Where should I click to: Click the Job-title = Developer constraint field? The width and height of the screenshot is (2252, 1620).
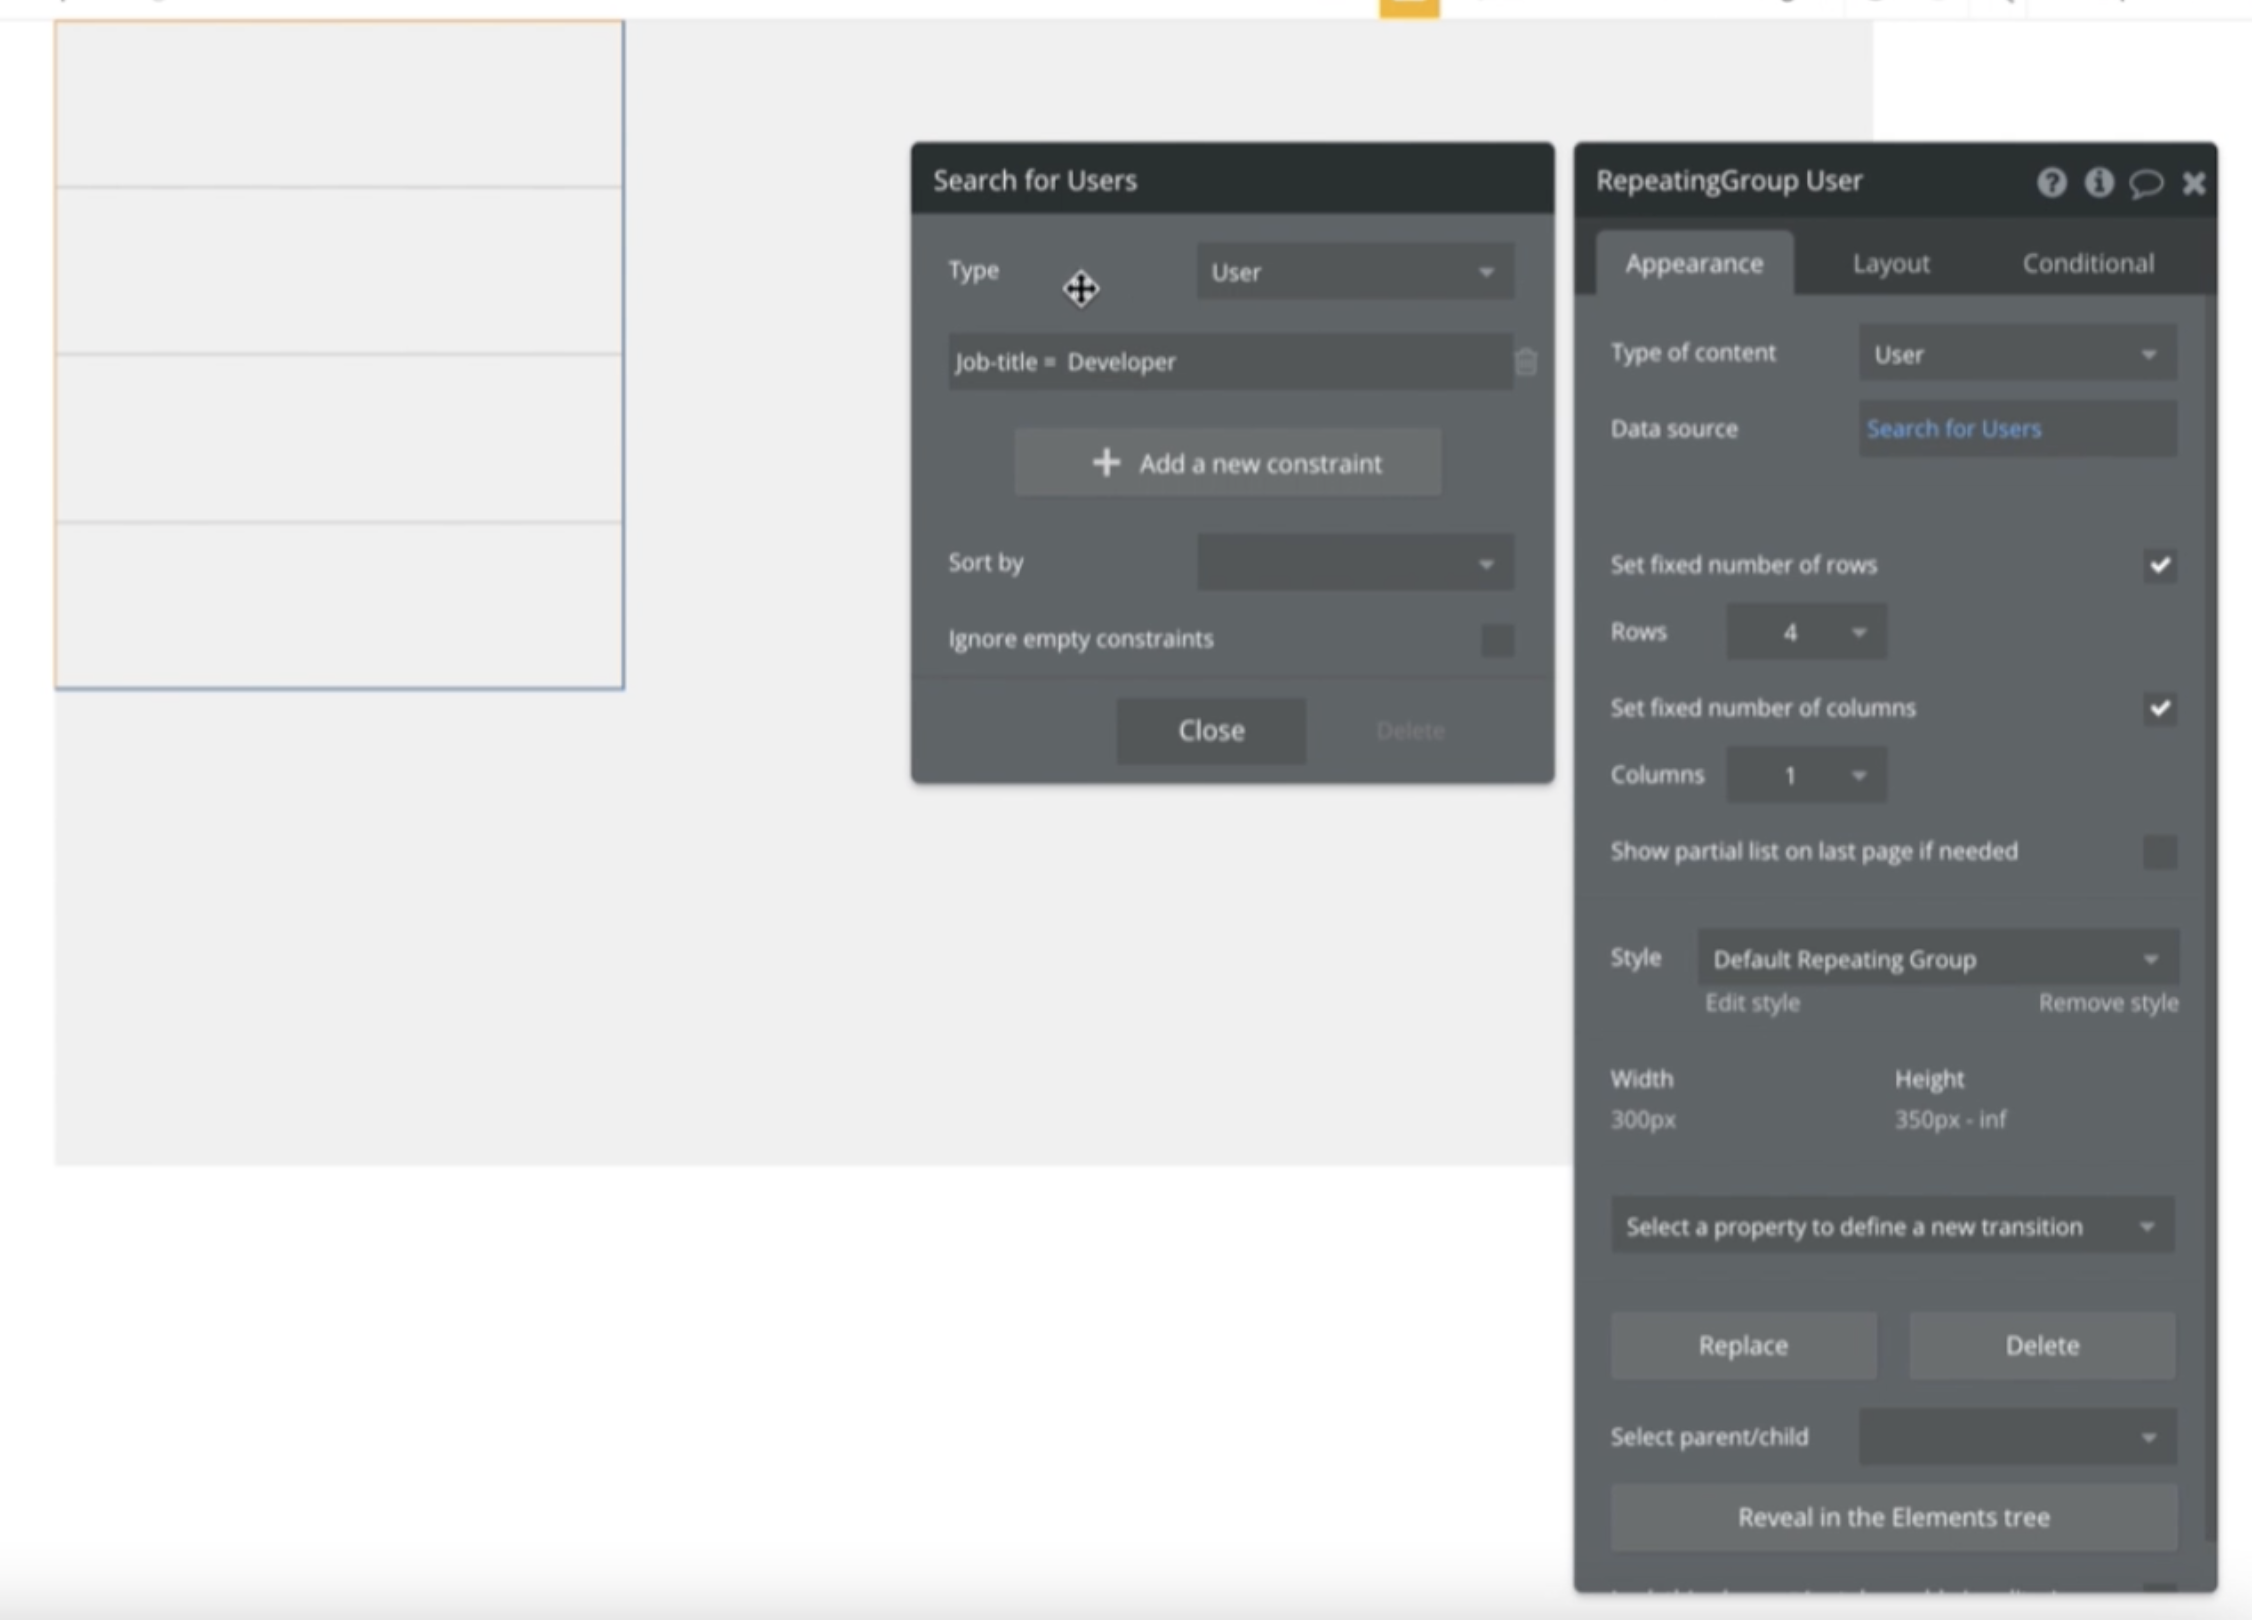click(x=1228, y=362)
